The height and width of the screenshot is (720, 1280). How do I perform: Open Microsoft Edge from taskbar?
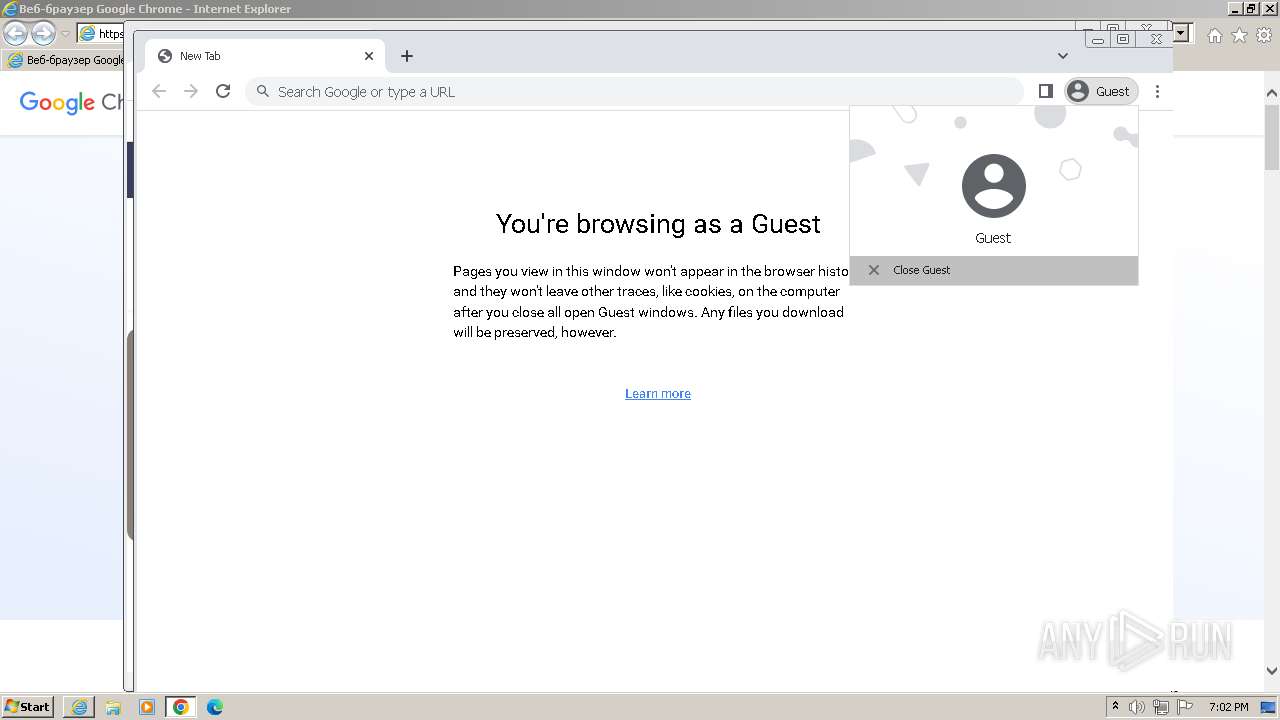coord(215,707)
